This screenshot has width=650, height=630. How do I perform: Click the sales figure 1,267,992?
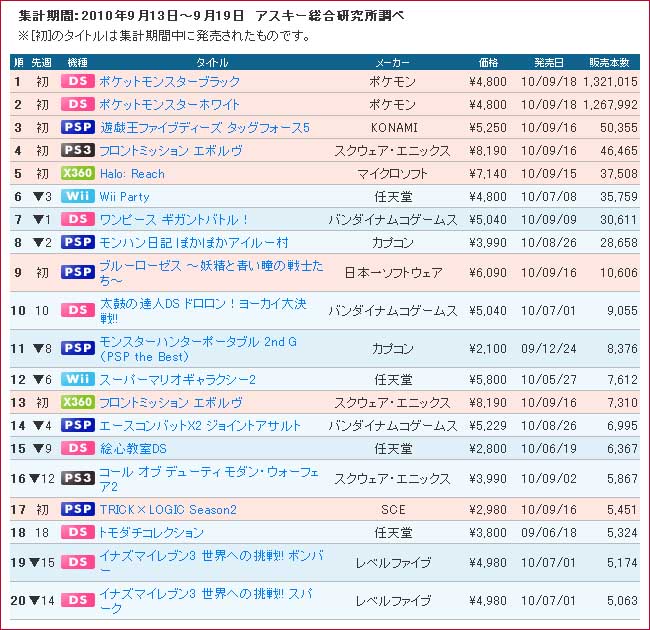pyautogui.click(x=610, y=104)
